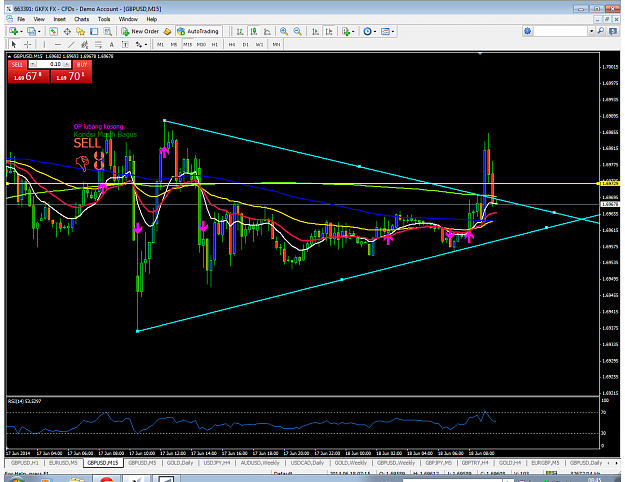Expand the search box dropdown arrow
This screenshot has height=482, width=625.
tap(592, 31)
